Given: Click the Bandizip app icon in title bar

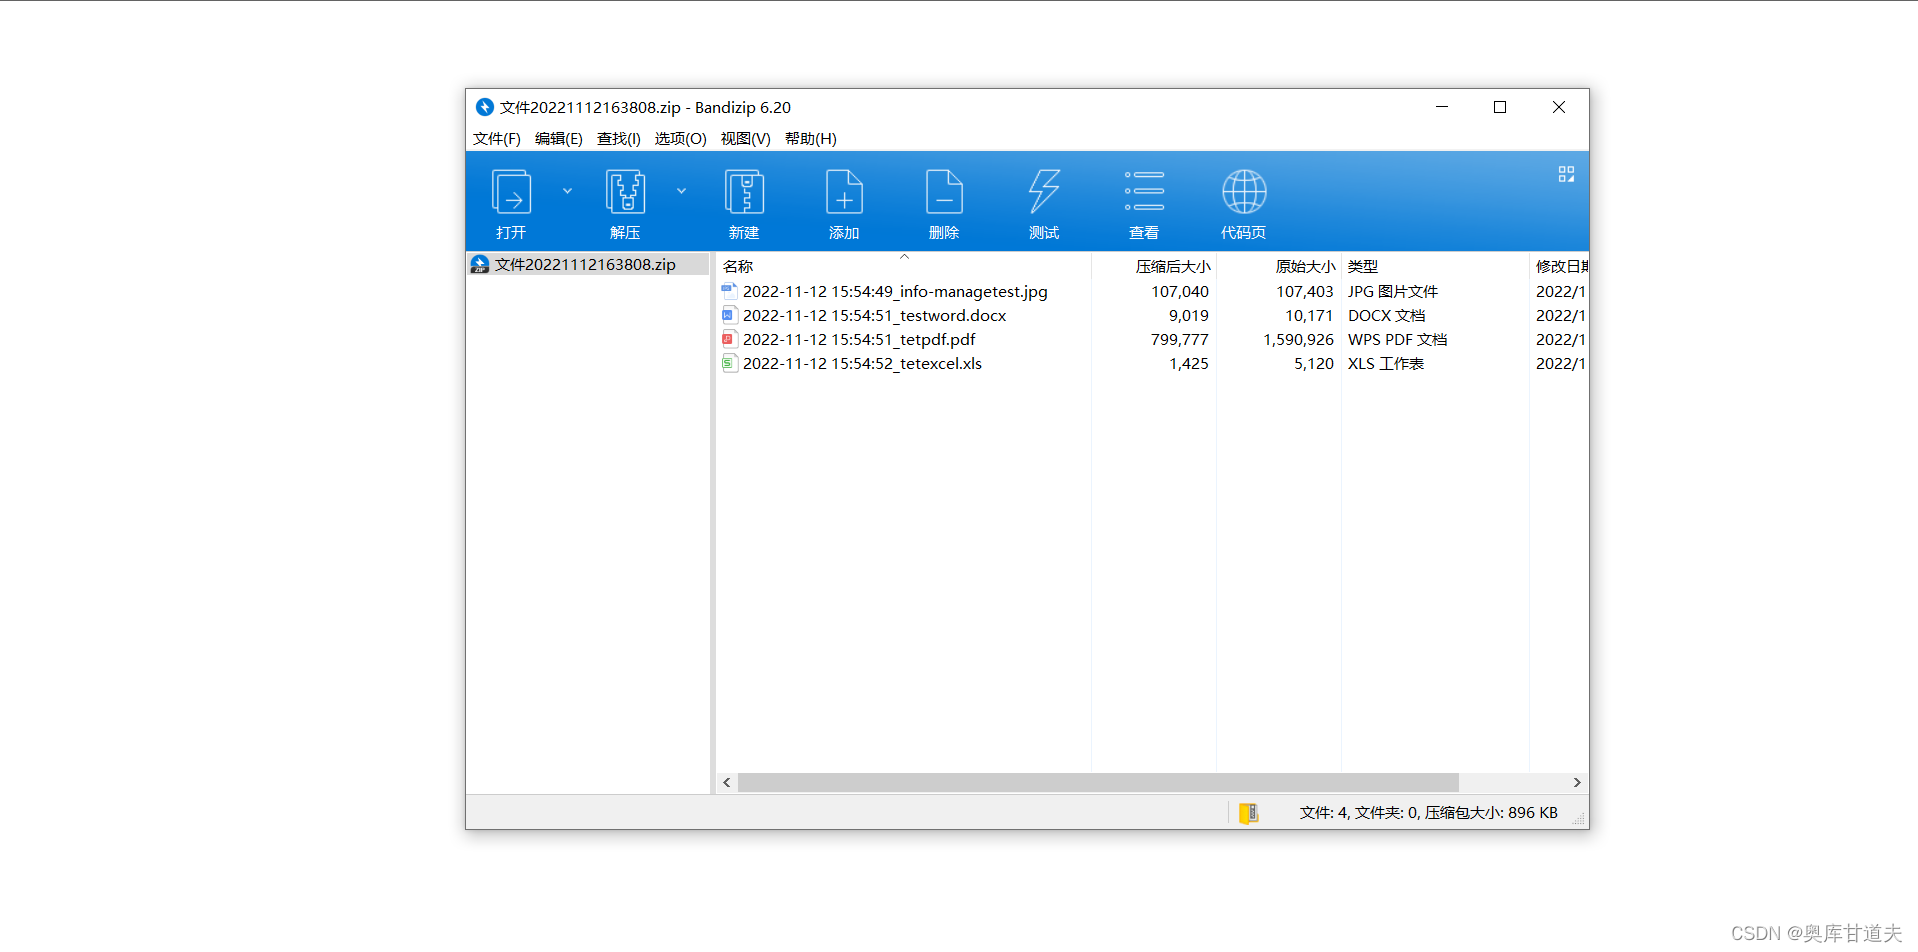Looking at the screenshot, I should (485, 107).
